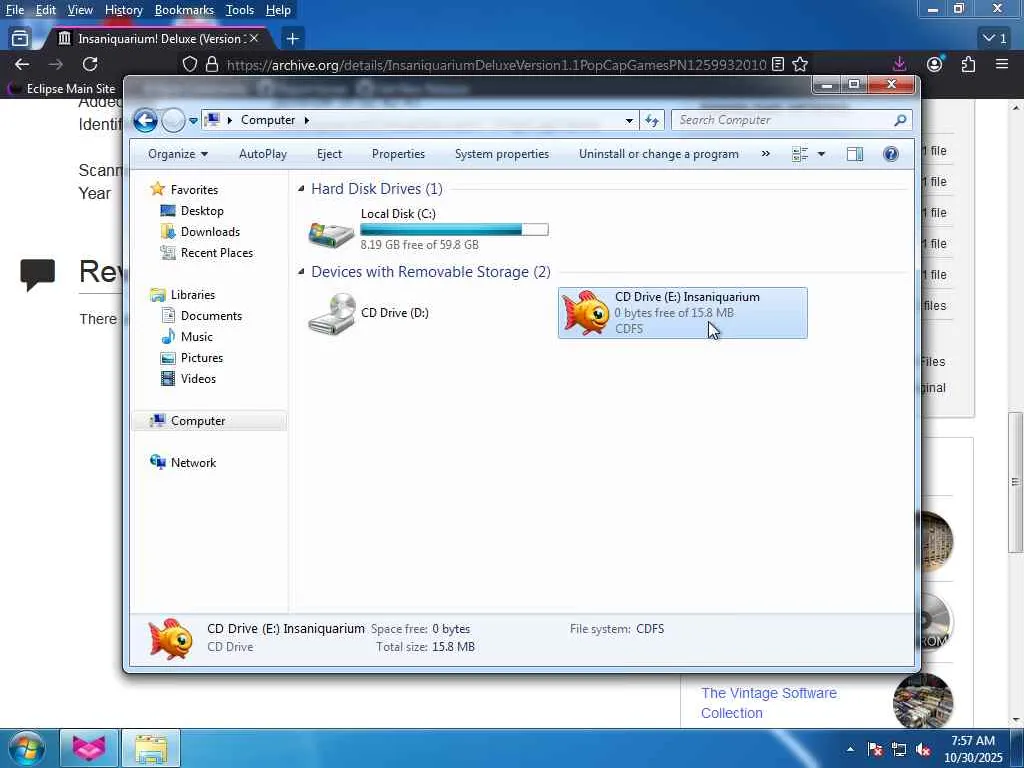Image resolution: width=1024 pixels, height=768 pixels.
Task: Open the View menu in the browser
Action: coord(80,10)
